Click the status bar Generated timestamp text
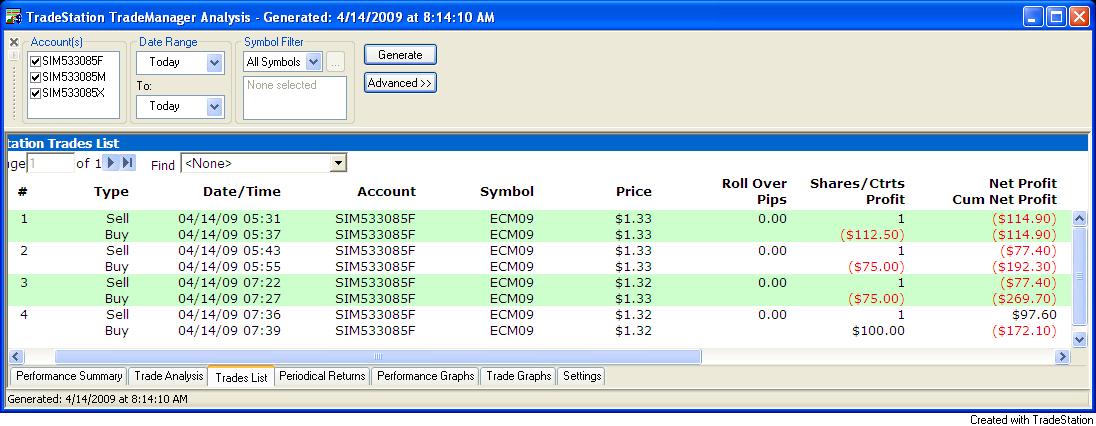The image size is (1096, 426). tap(97, 399)
